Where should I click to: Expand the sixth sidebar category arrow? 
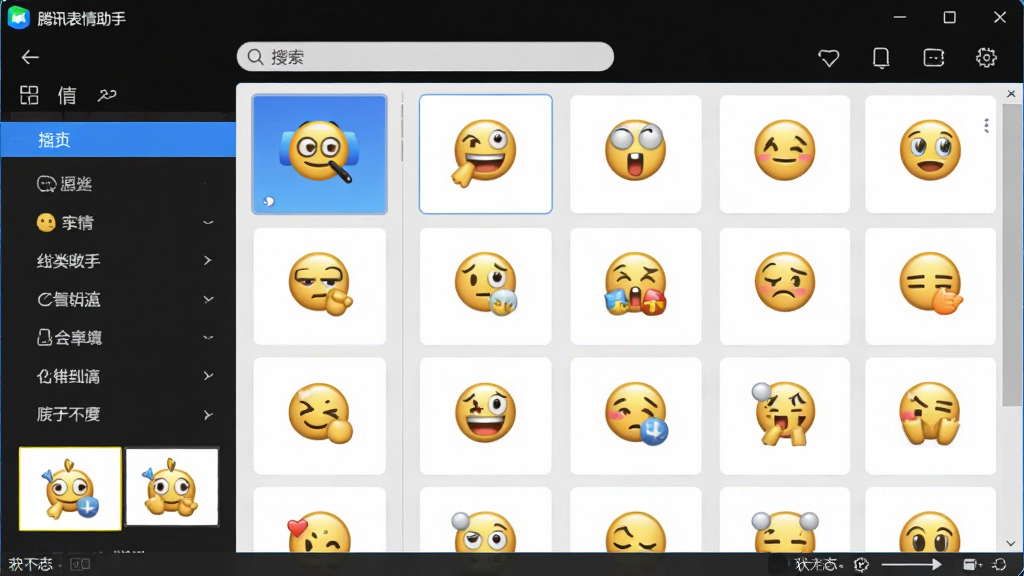[x=208, y=376]
